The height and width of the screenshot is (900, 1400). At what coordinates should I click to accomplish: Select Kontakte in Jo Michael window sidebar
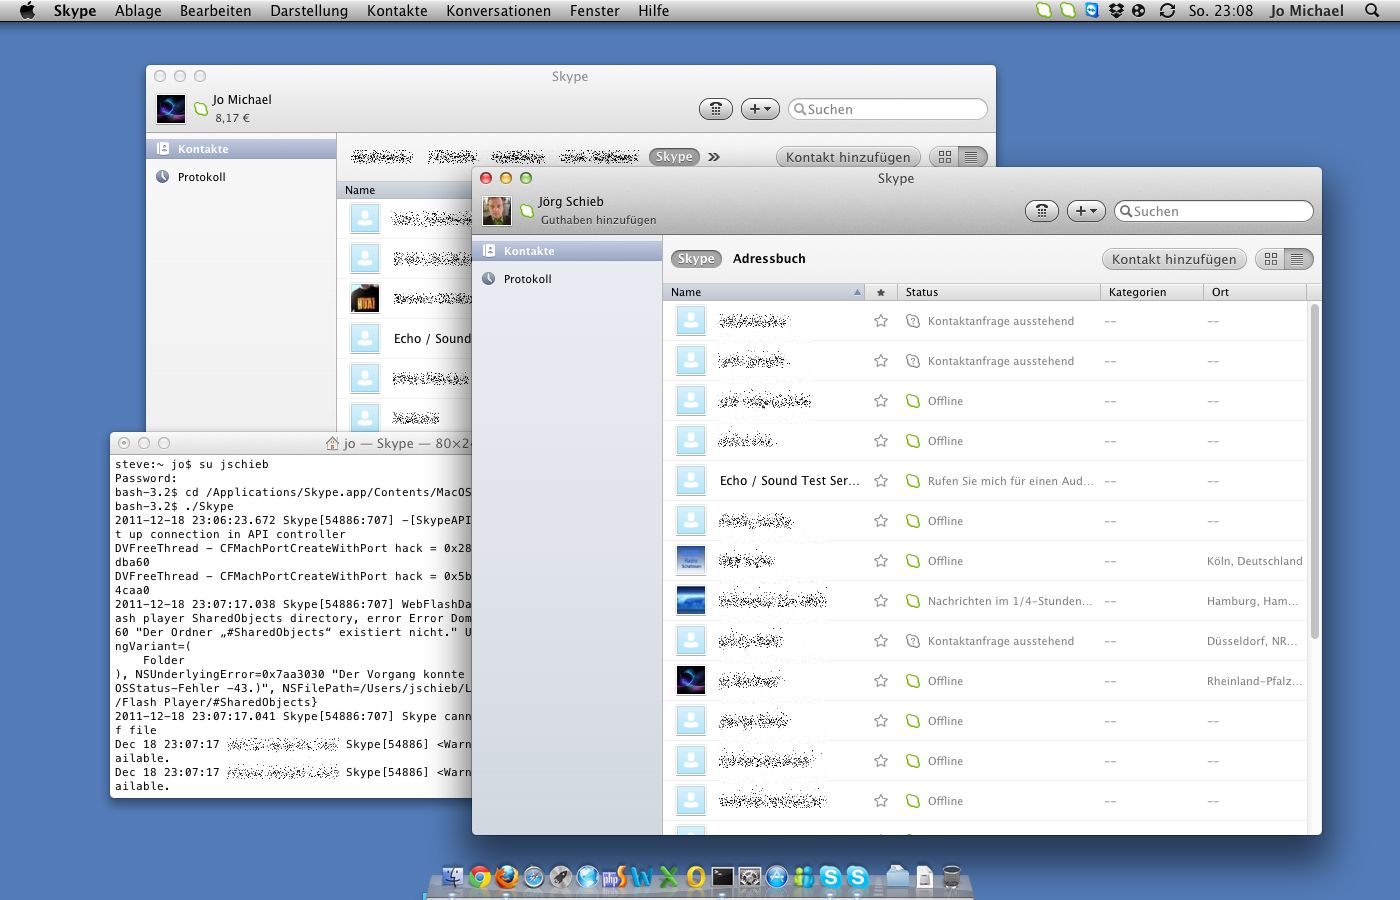pos(241,149)
